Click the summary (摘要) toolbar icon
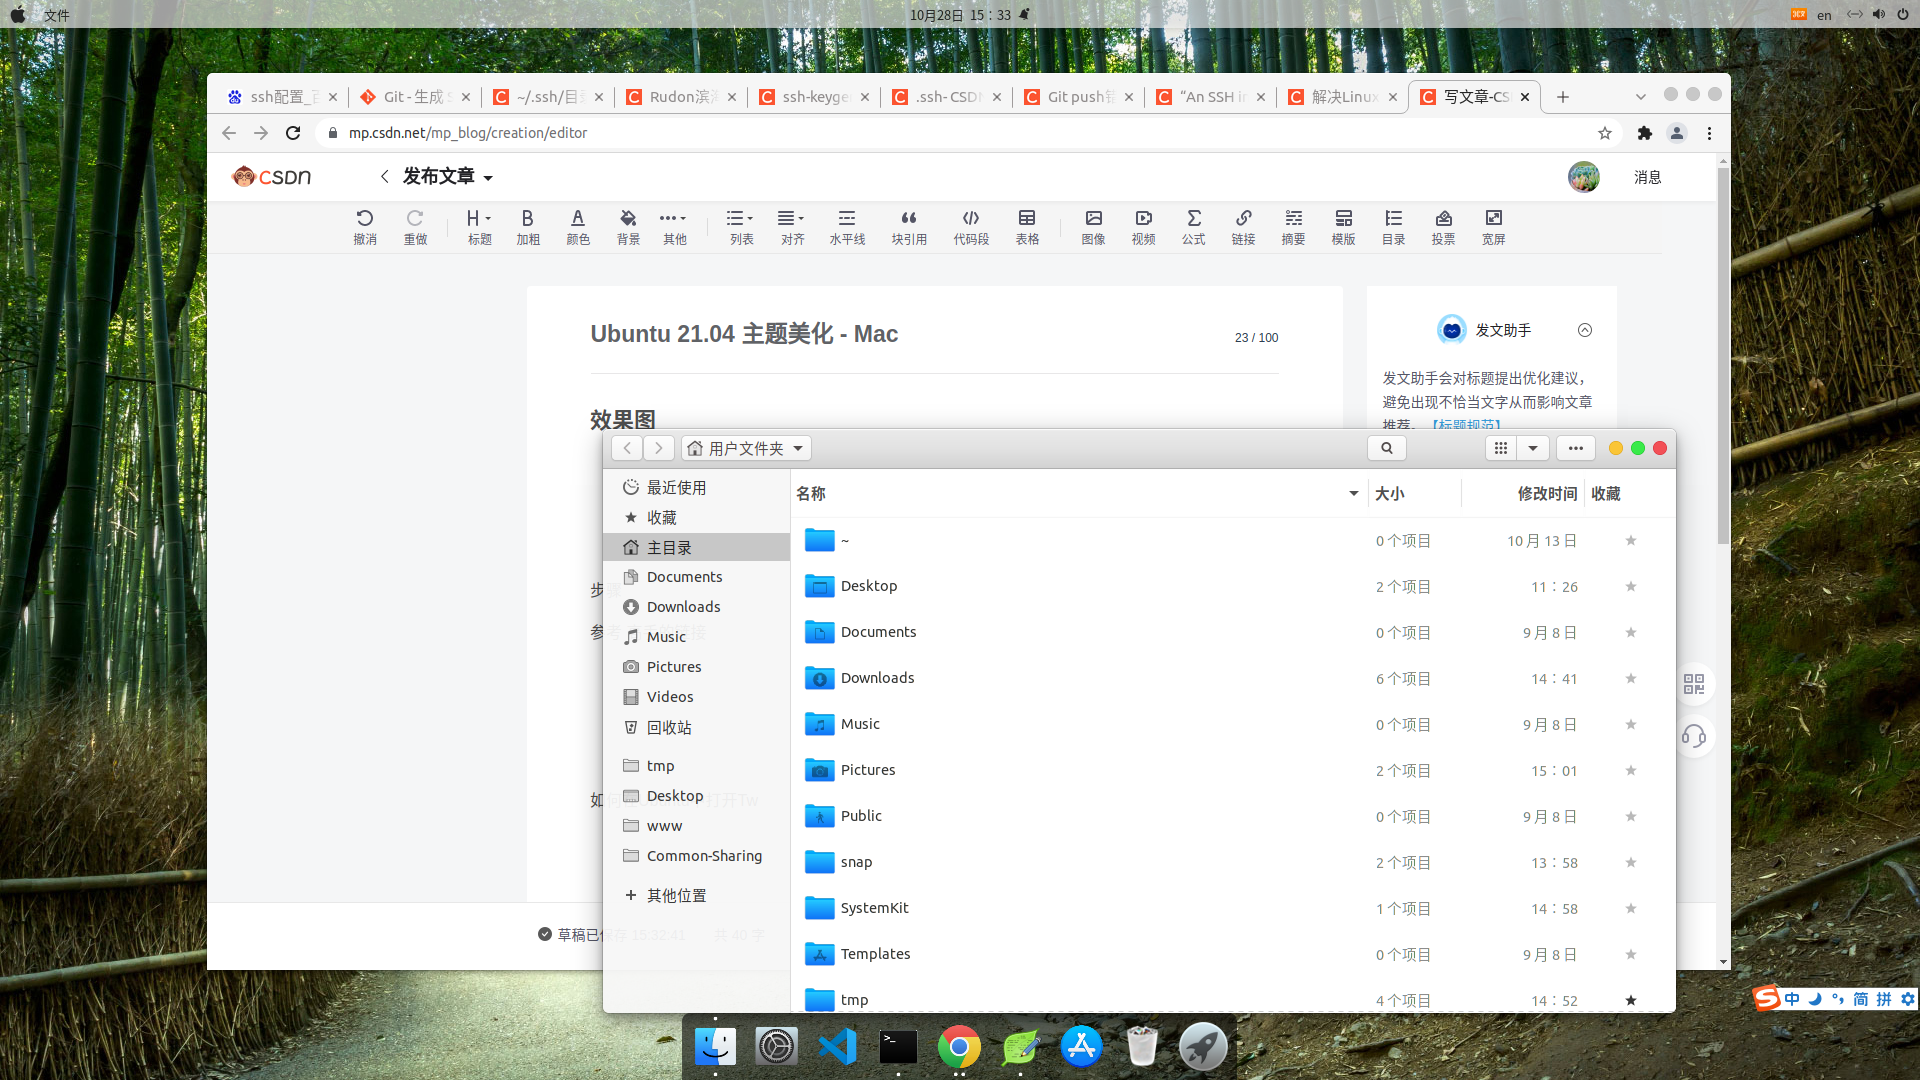The width and height of the screenshot is (1920, 1080). [x=1293, y=227]
